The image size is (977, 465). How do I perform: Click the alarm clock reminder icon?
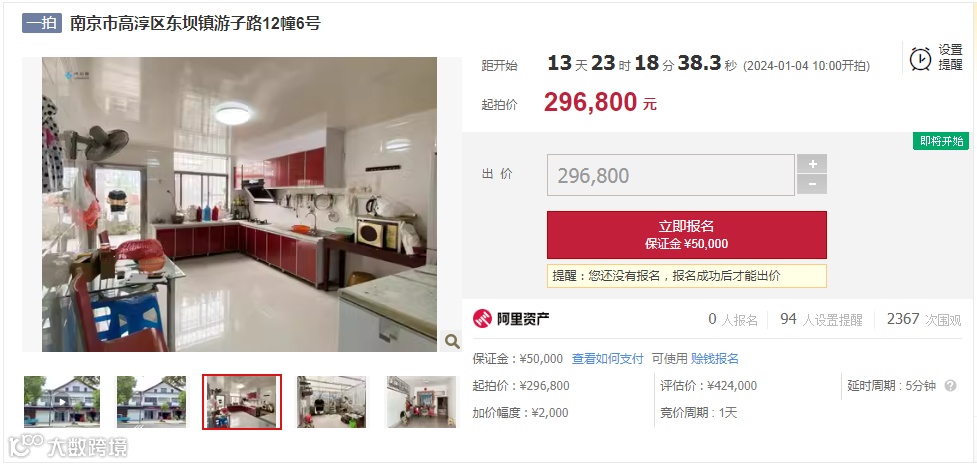920,59
